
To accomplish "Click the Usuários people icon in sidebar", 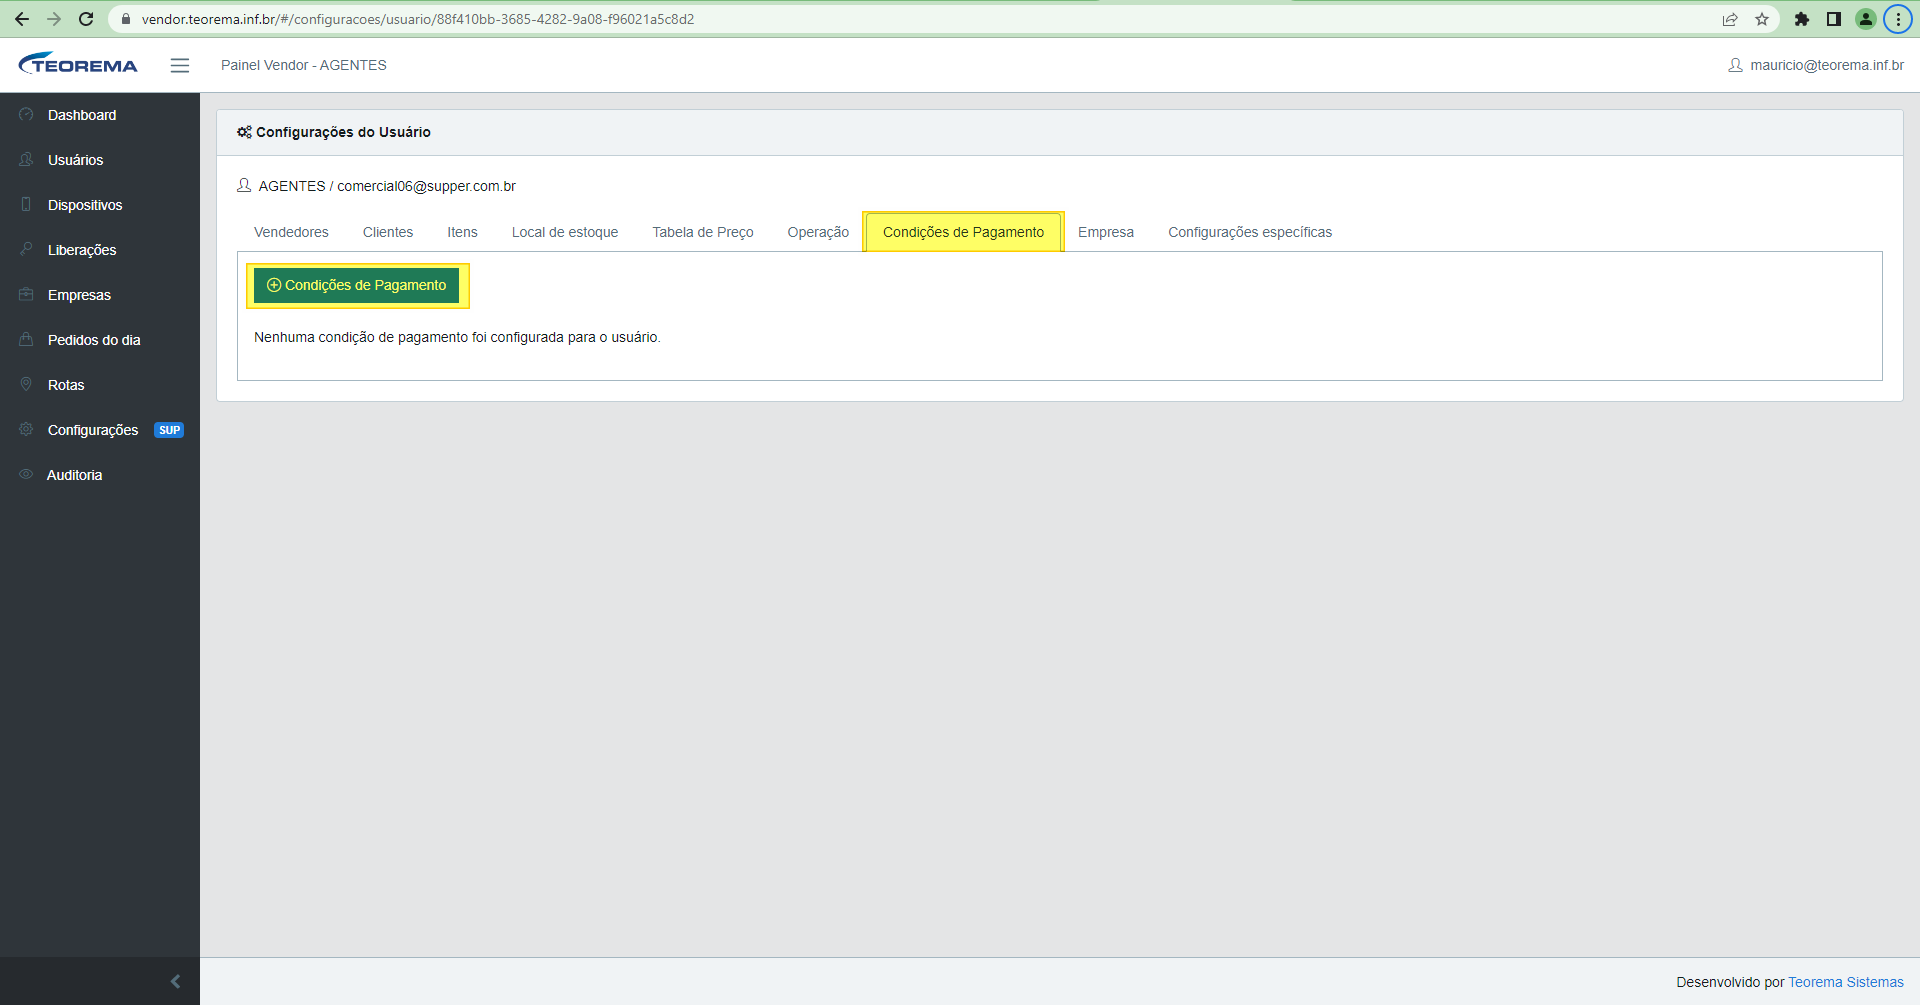I will (x=26, y=160).
